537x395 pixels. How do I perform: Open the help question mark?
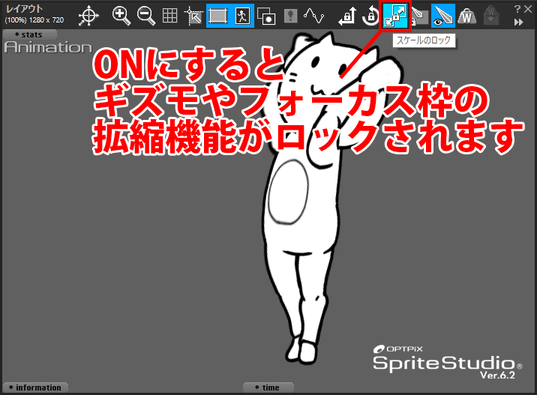pos(517,10)
